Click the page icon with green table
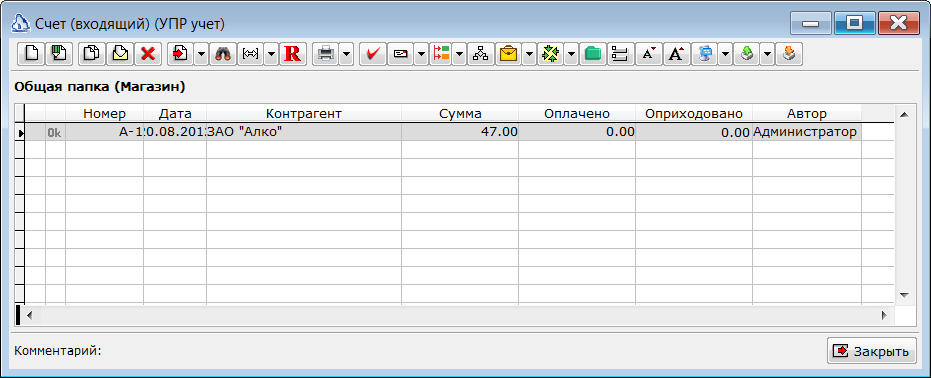Viewport: 931px width, 378px height. 59,54
